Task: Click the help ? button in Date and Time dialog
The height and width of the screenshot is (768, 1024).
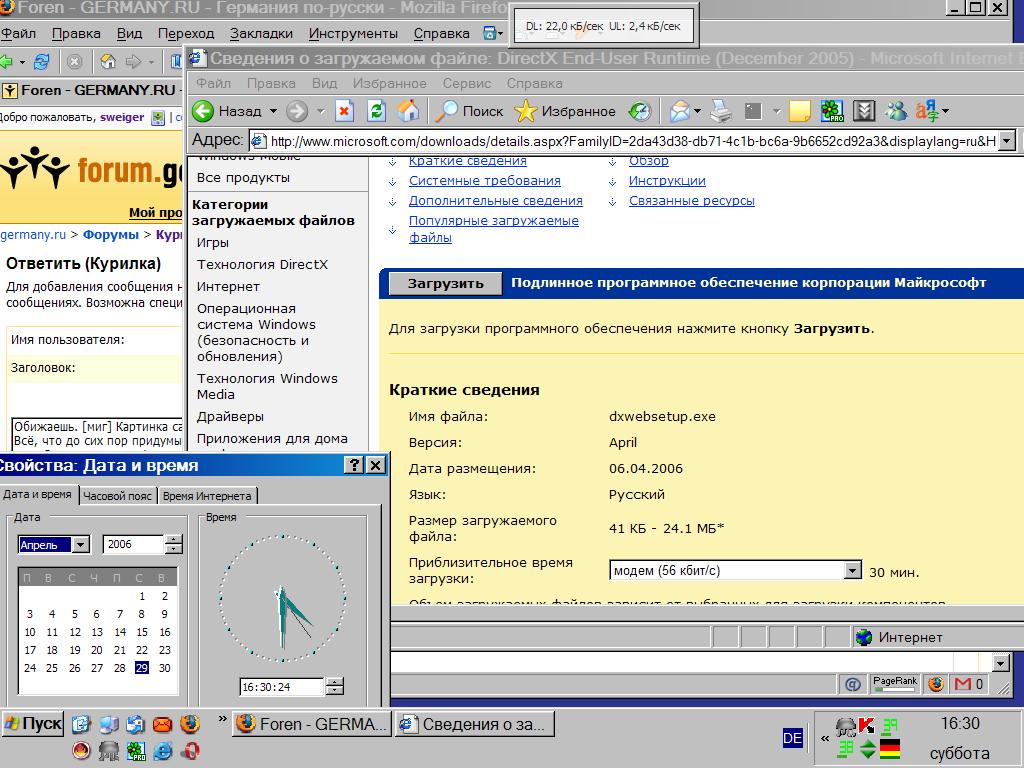Action: [353, 465]
